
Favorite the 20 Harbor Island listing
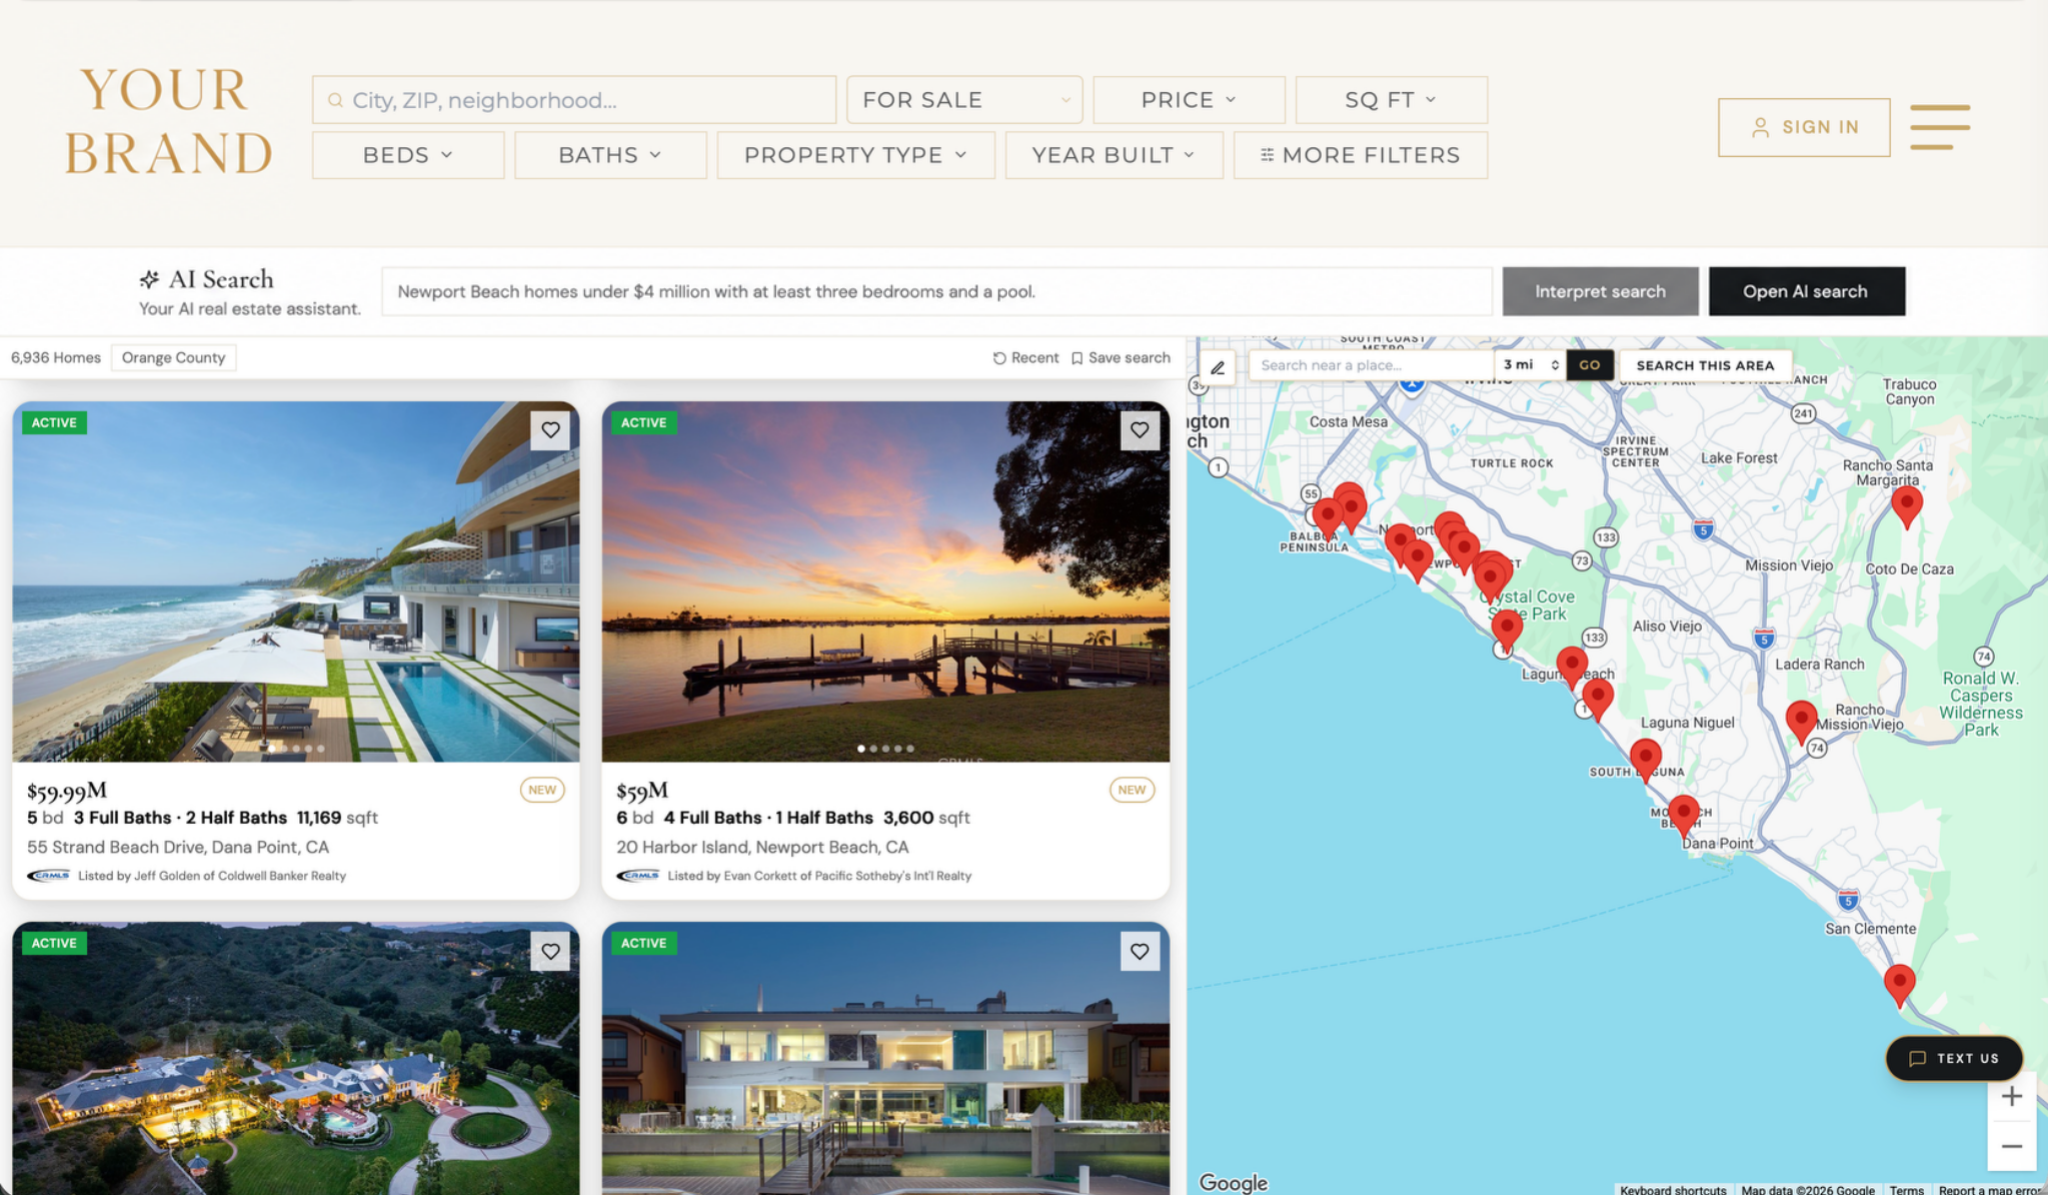pos(1139,430)
